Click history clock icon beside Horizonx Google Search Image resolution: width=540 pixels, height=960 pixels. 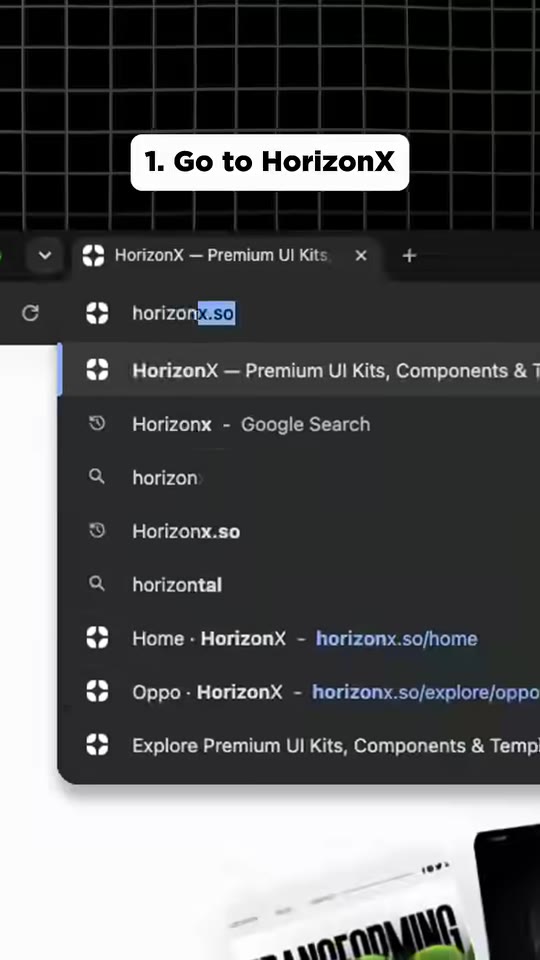[x=97, y=423]
